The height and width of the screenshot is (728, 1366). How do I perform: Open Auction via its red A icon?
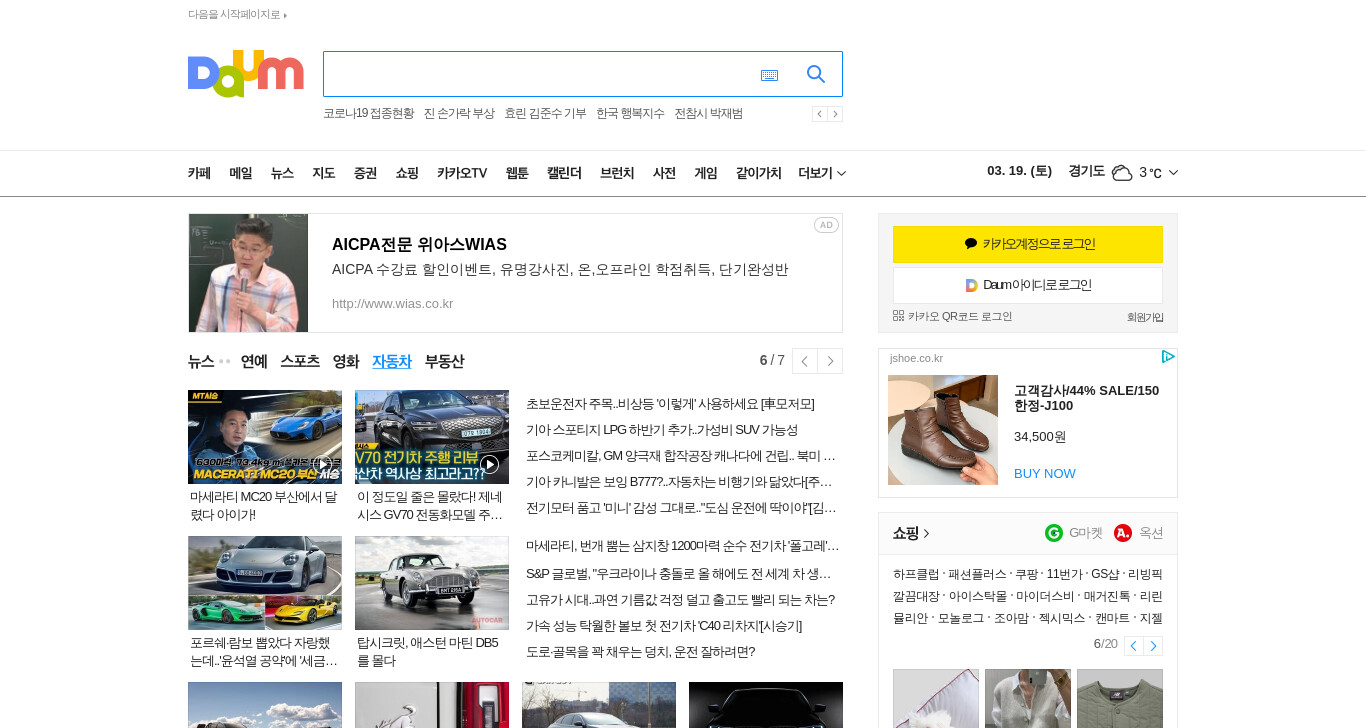pyautogui.click(x=1123, y=533)
